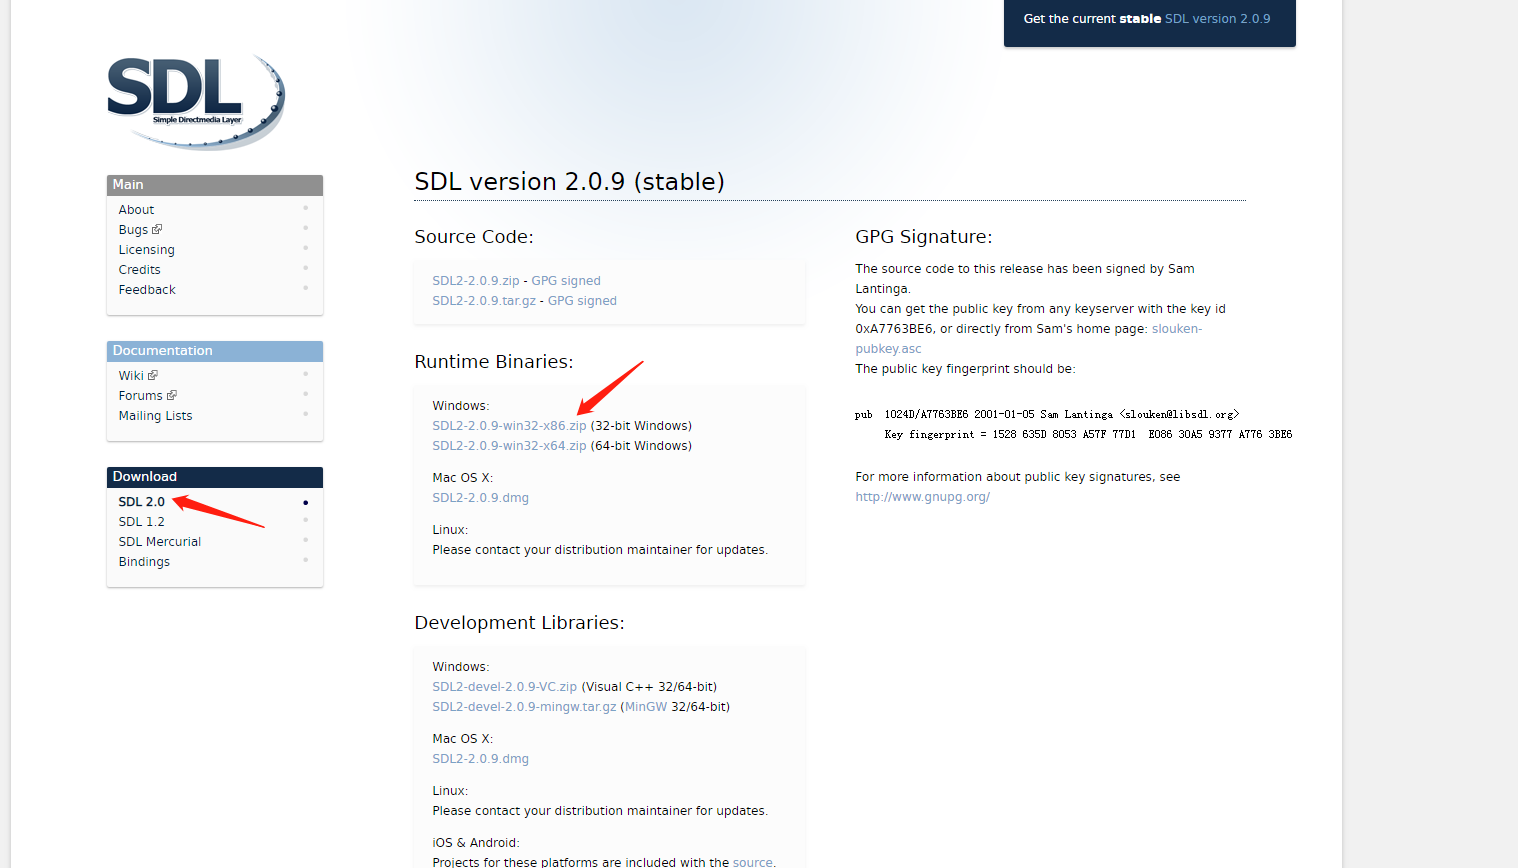Download SDL2-devel-2.0.9-VC.zip development library

[504, 687]
